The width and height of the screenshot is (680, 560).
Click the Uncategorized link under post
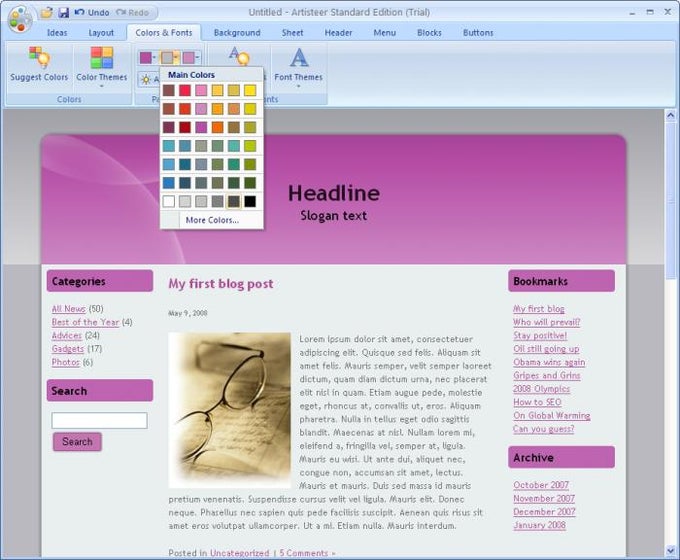click(239, 553)
